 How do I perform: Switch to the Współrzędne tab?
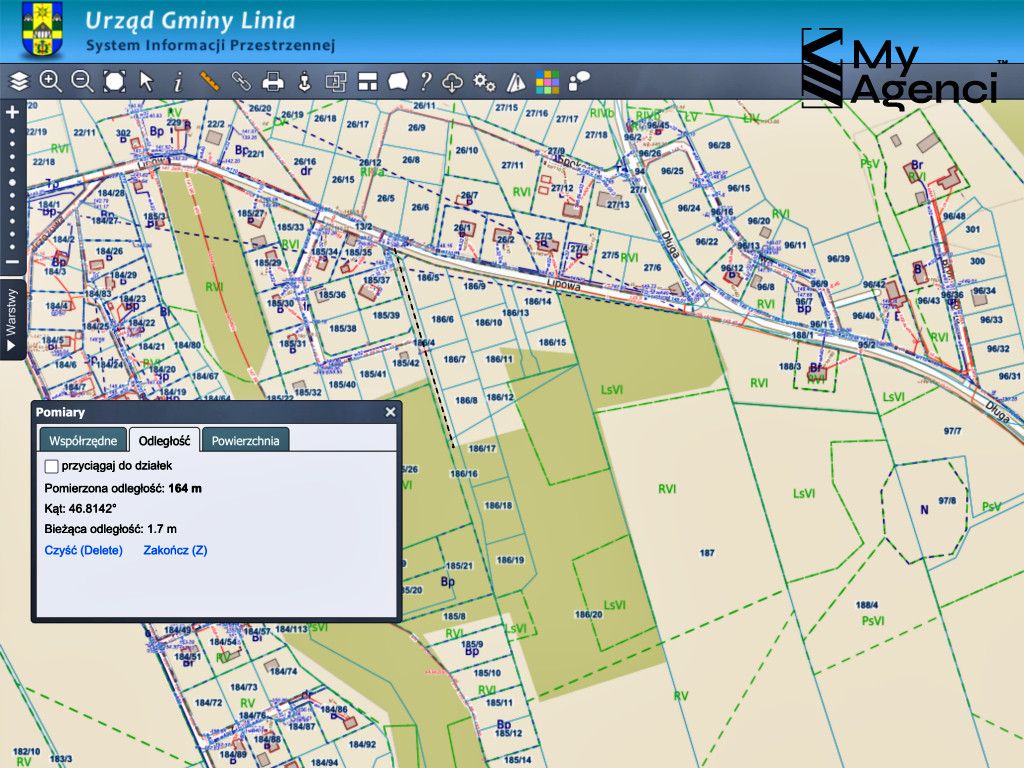[84, 441]
